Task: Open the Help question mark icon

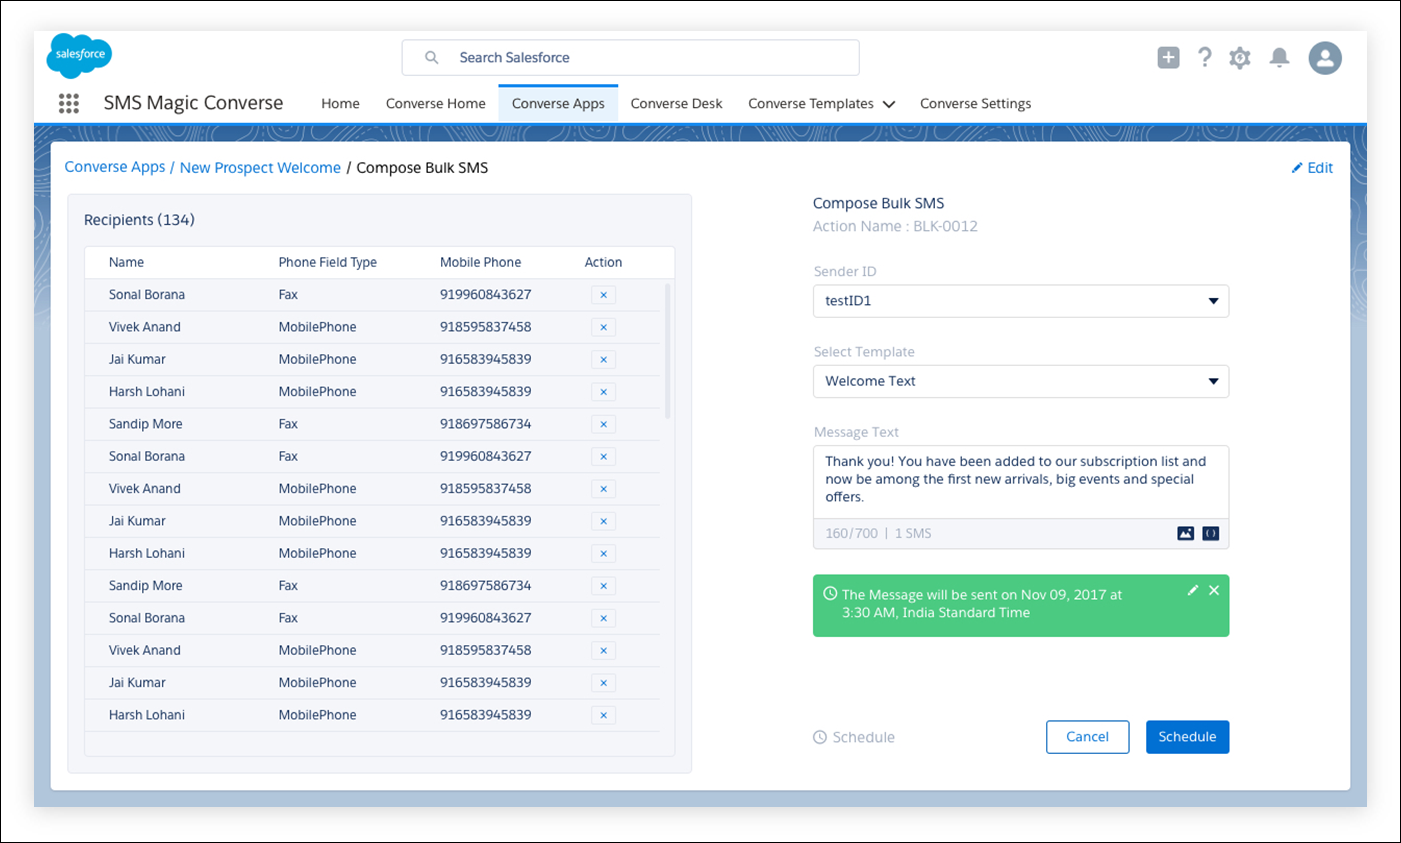Action: coord(1205,58)
